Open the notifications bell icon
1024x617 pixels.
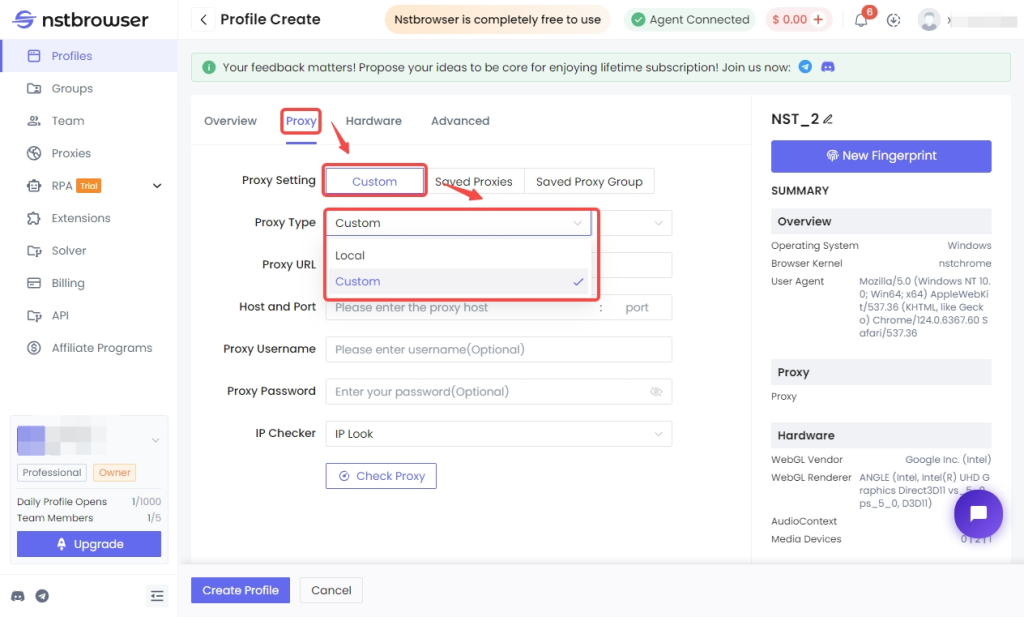(861, 20)
